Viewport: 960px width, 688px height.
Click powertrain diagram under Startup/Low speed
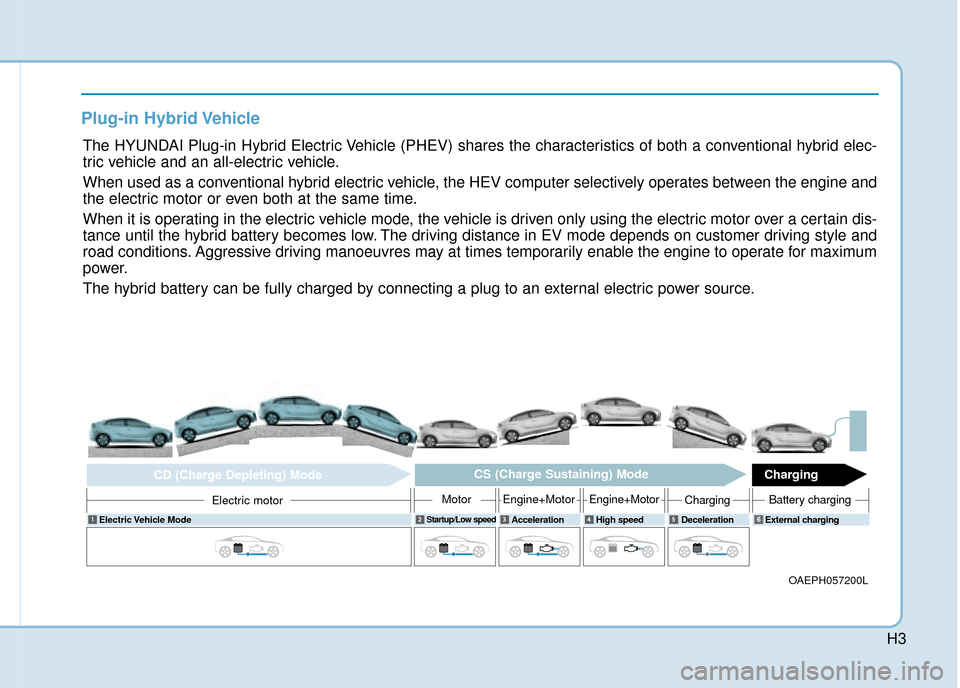tap(455, 547)
